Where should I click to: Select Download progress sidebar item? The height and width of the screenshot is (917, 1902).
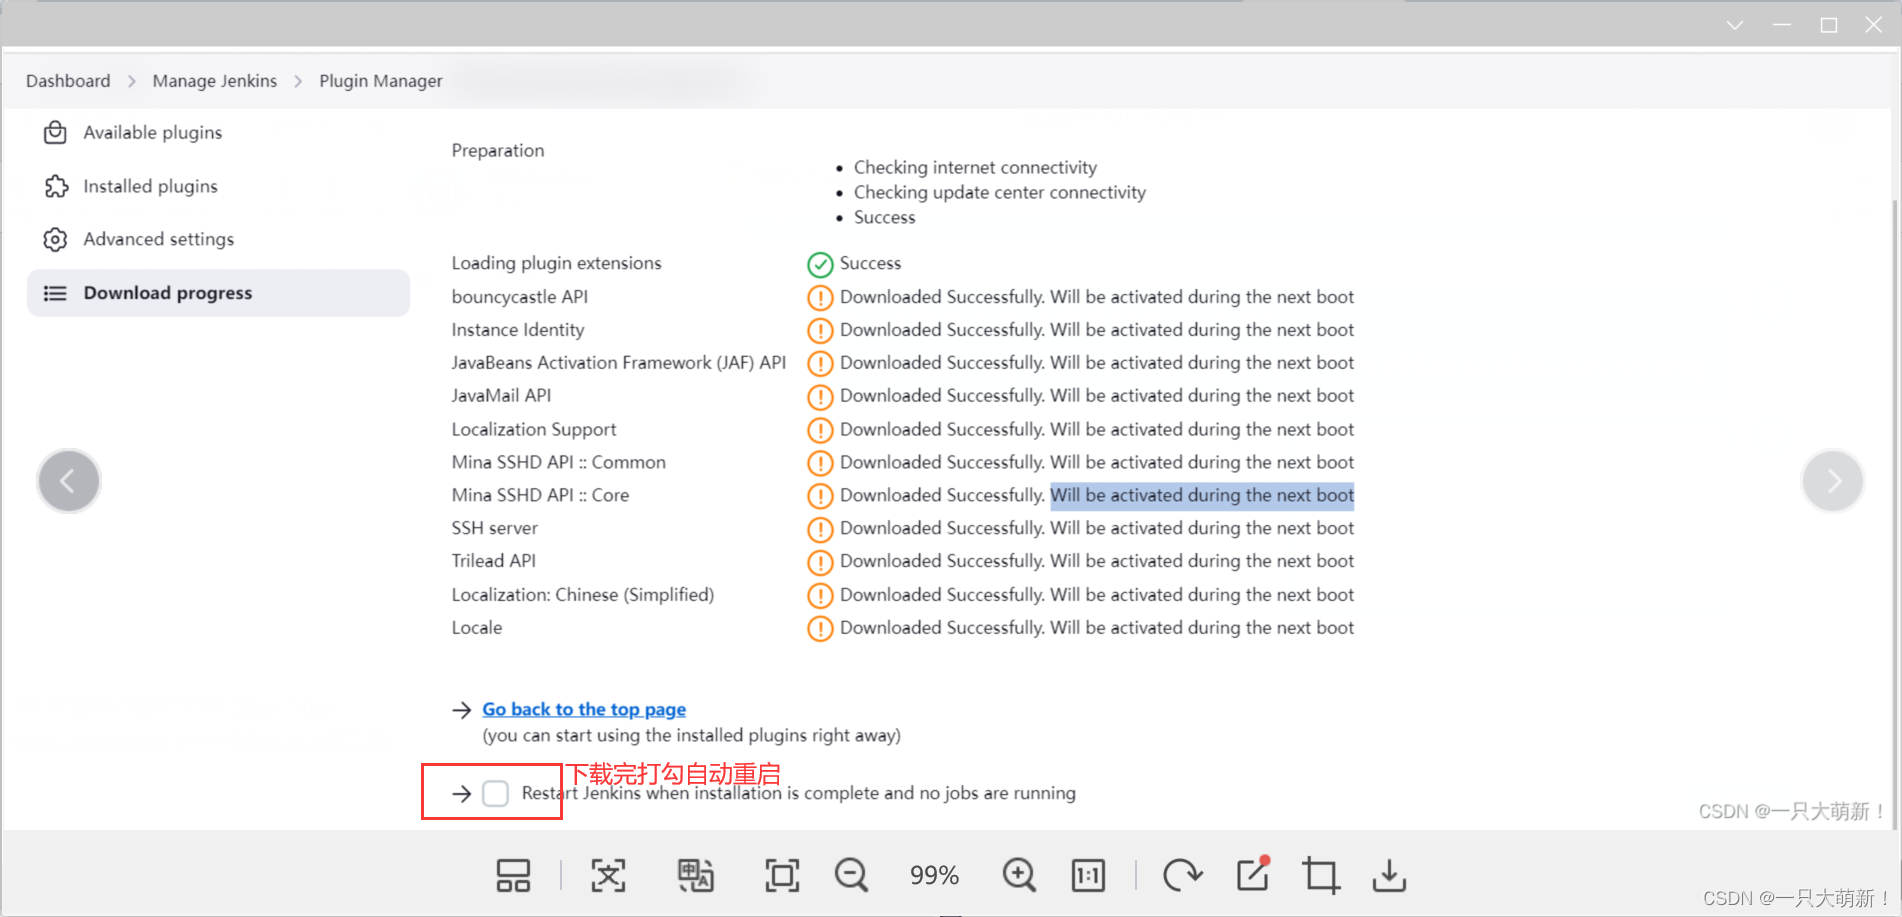218,293
